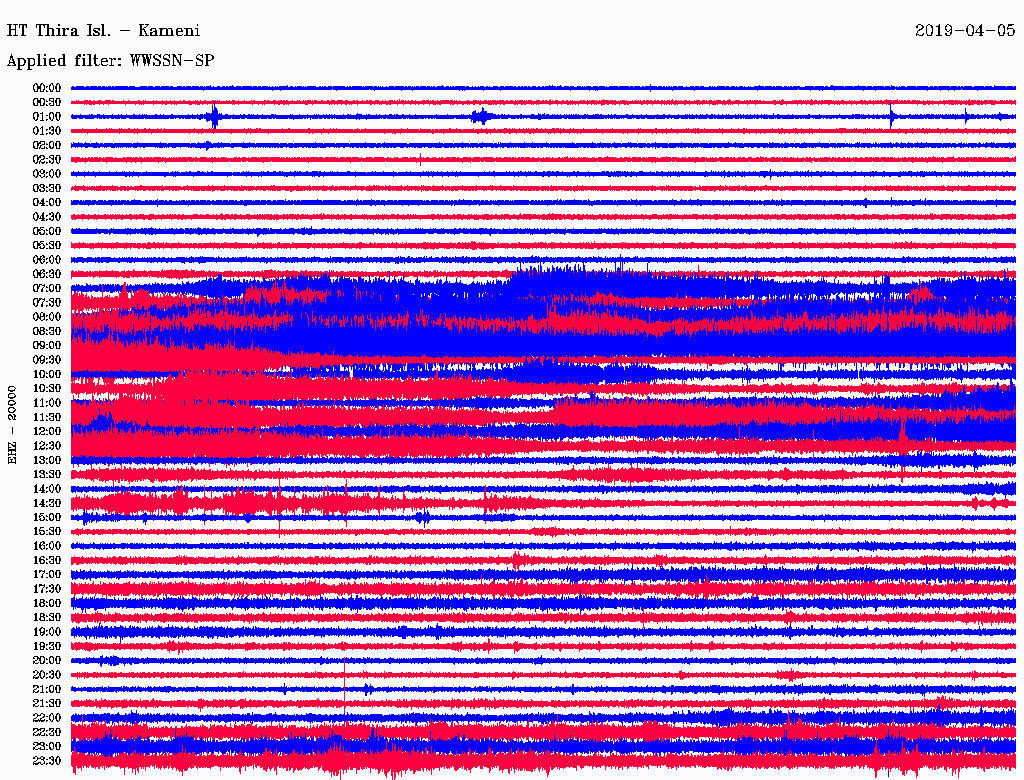This screenshot has height=780, width=1024.
Task: Click the 21:30 time label
Action: tap(47, 704)
